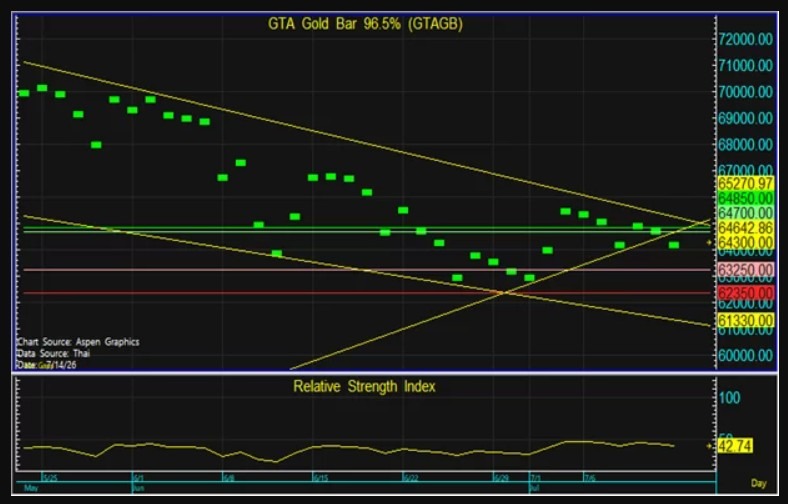Screen dimensions: 788x504
Task: Click the RSI value 42.74 label
Action: tap(735, 446)
